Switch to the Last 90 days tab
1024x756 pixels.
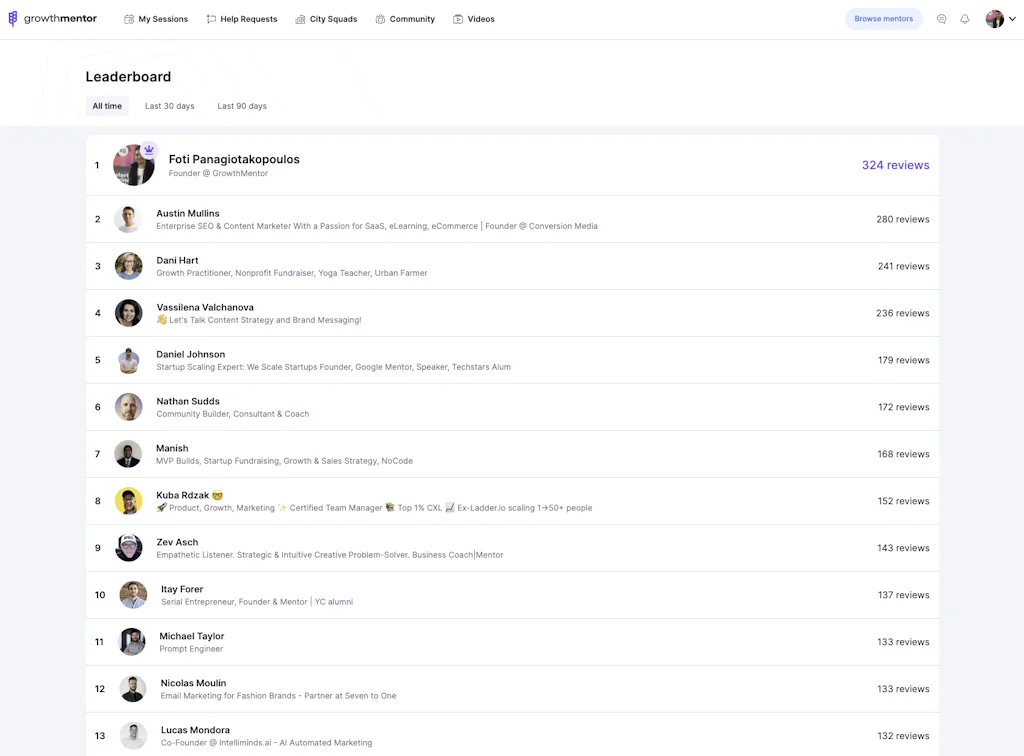pos(241,105)
